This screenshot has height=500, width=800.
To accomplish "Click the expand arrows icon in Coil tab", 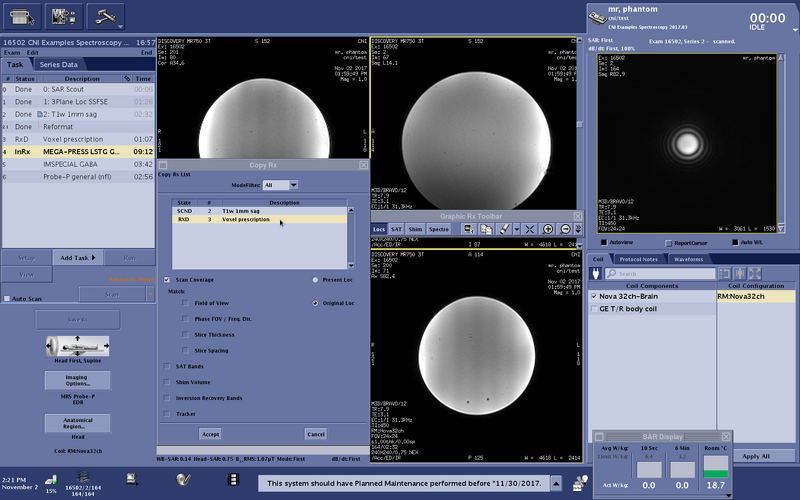I will [755, 273].
